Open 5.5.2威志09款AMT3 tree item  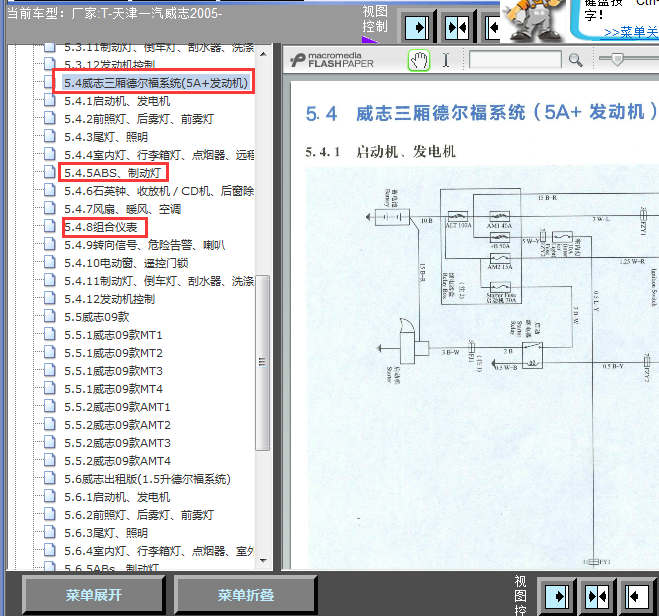click(x=117, y=443)
